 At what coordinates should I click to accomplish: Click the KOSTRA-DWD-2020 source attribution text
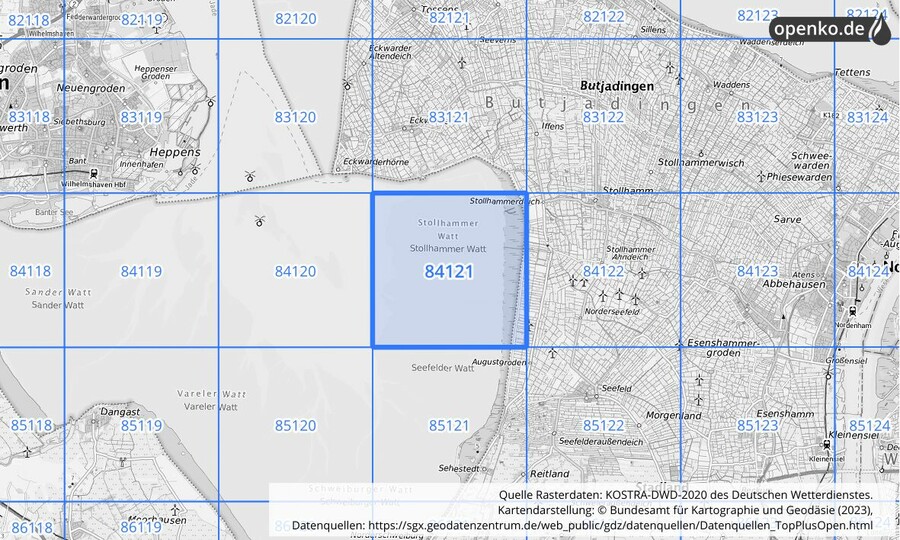[685, 495]
